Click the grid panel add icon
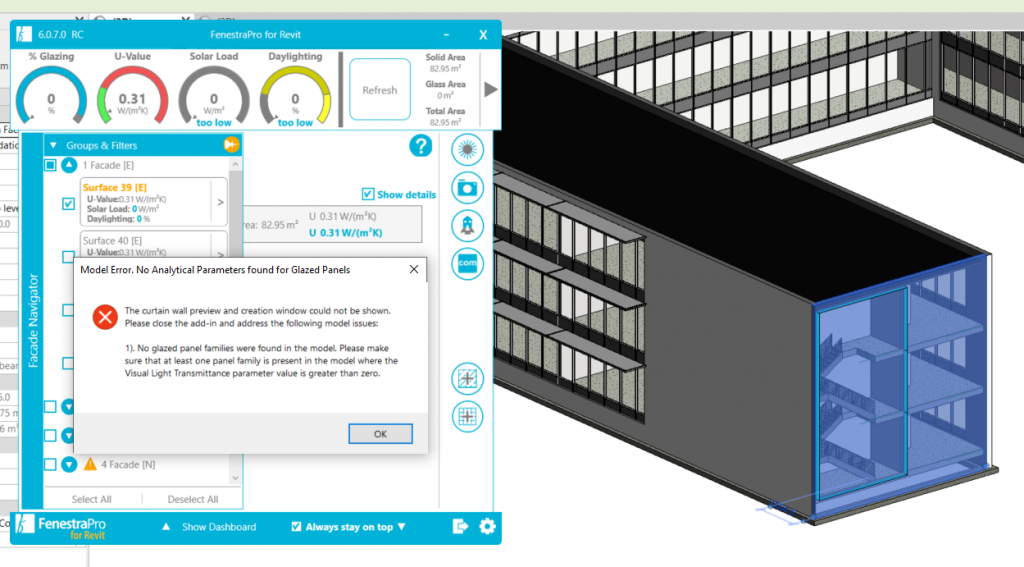This screenshot has width=1024, height=567. pyautogui.click(x=467, y=416)
